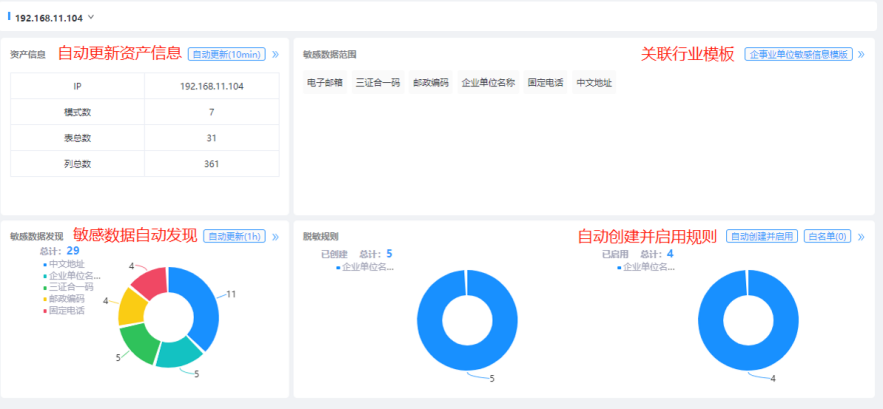The image size is (883, 409).
Task: Open the 白名单(0) whitelist
Action: click(828, 237)
